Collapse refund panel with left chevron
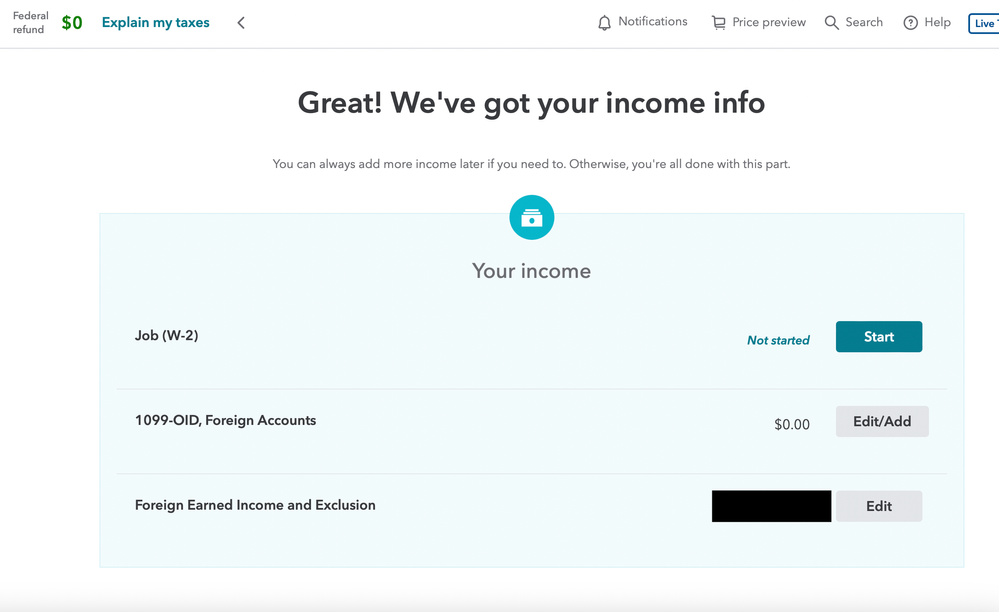999x612 pixels. 241,23
